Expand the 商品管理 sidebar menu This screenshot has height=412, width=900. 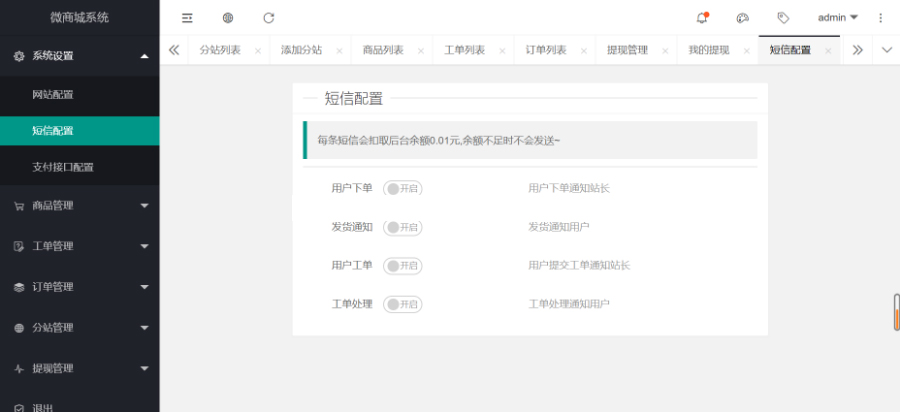tap(80, 206)
